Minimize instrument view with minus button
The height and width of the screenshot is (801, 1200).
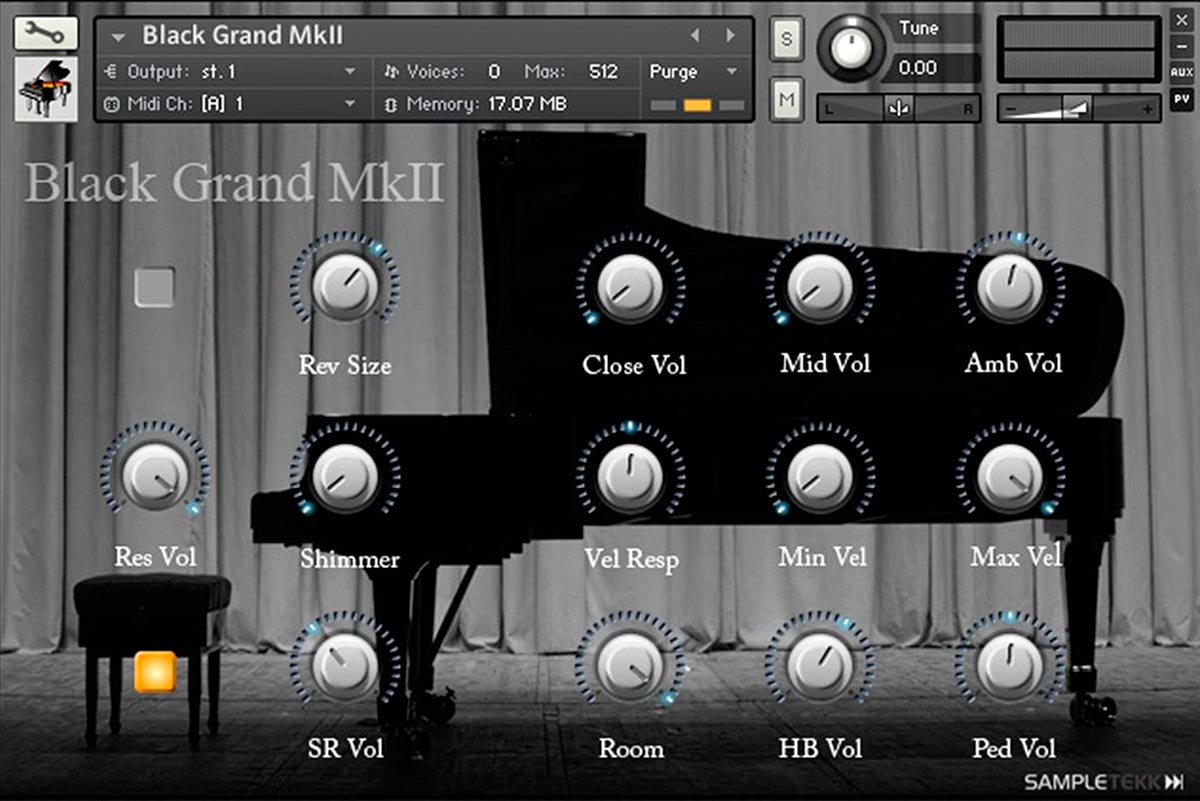click(1181, 45)
